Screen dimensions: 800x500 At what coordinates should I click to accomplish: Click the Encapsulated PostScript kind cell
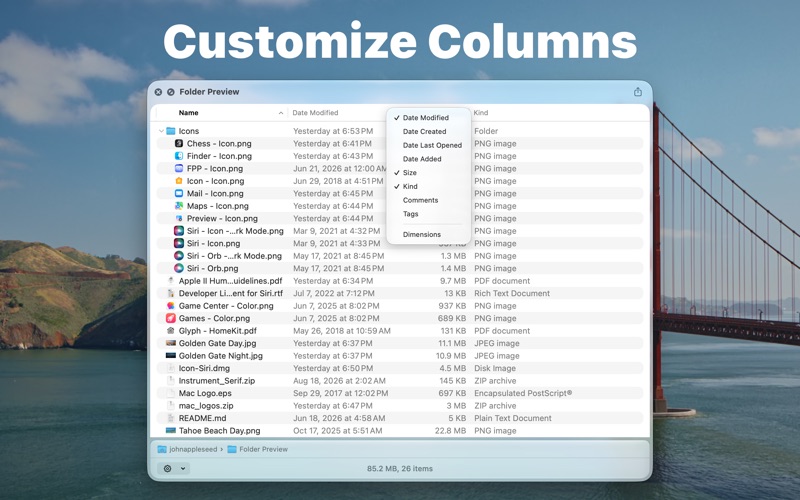coord(523,393)
